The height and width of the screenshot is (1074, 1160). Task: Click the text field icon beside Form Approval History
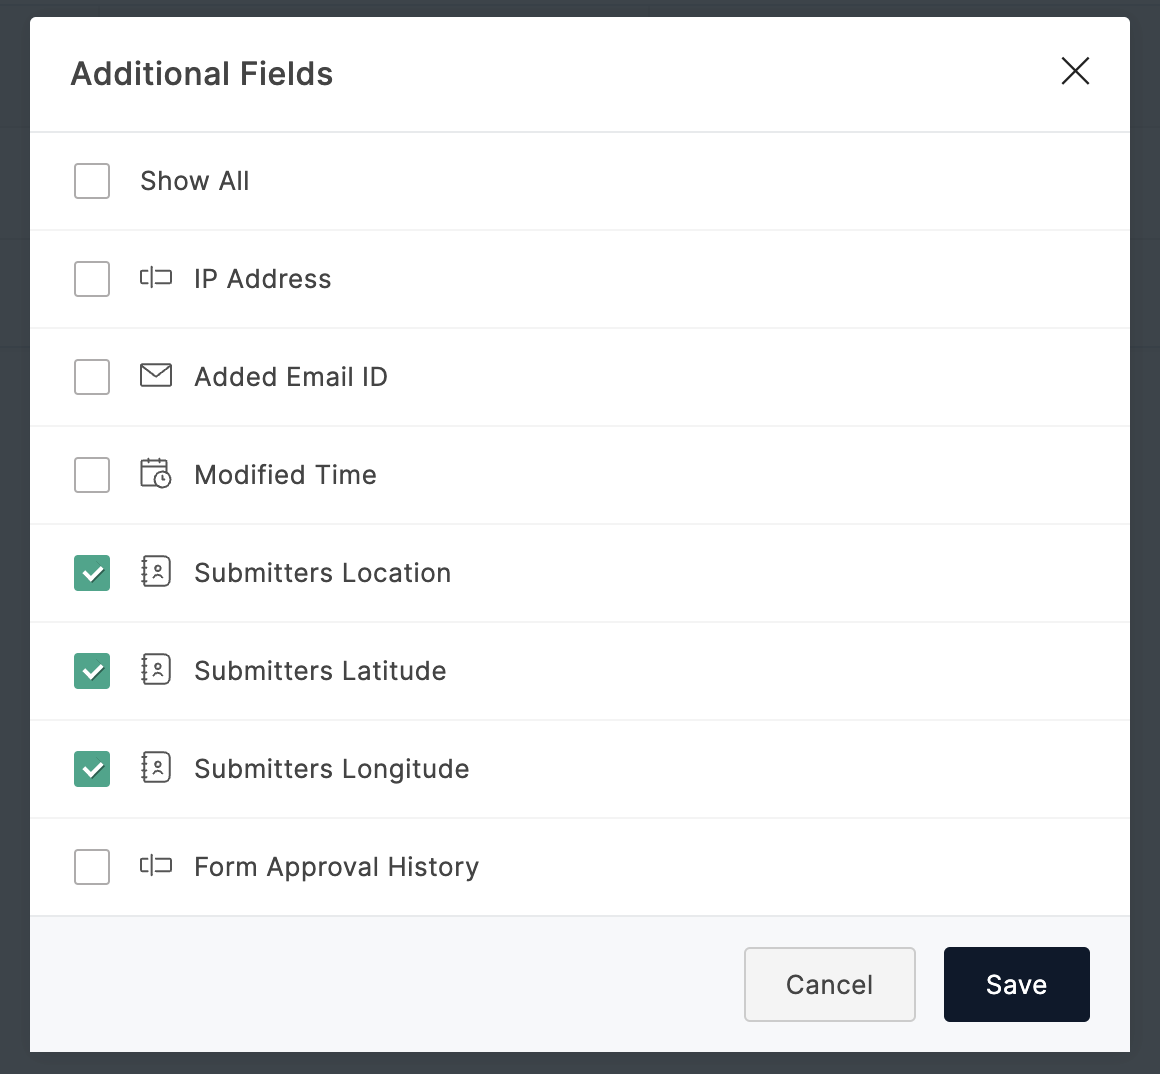coord(156,866)
